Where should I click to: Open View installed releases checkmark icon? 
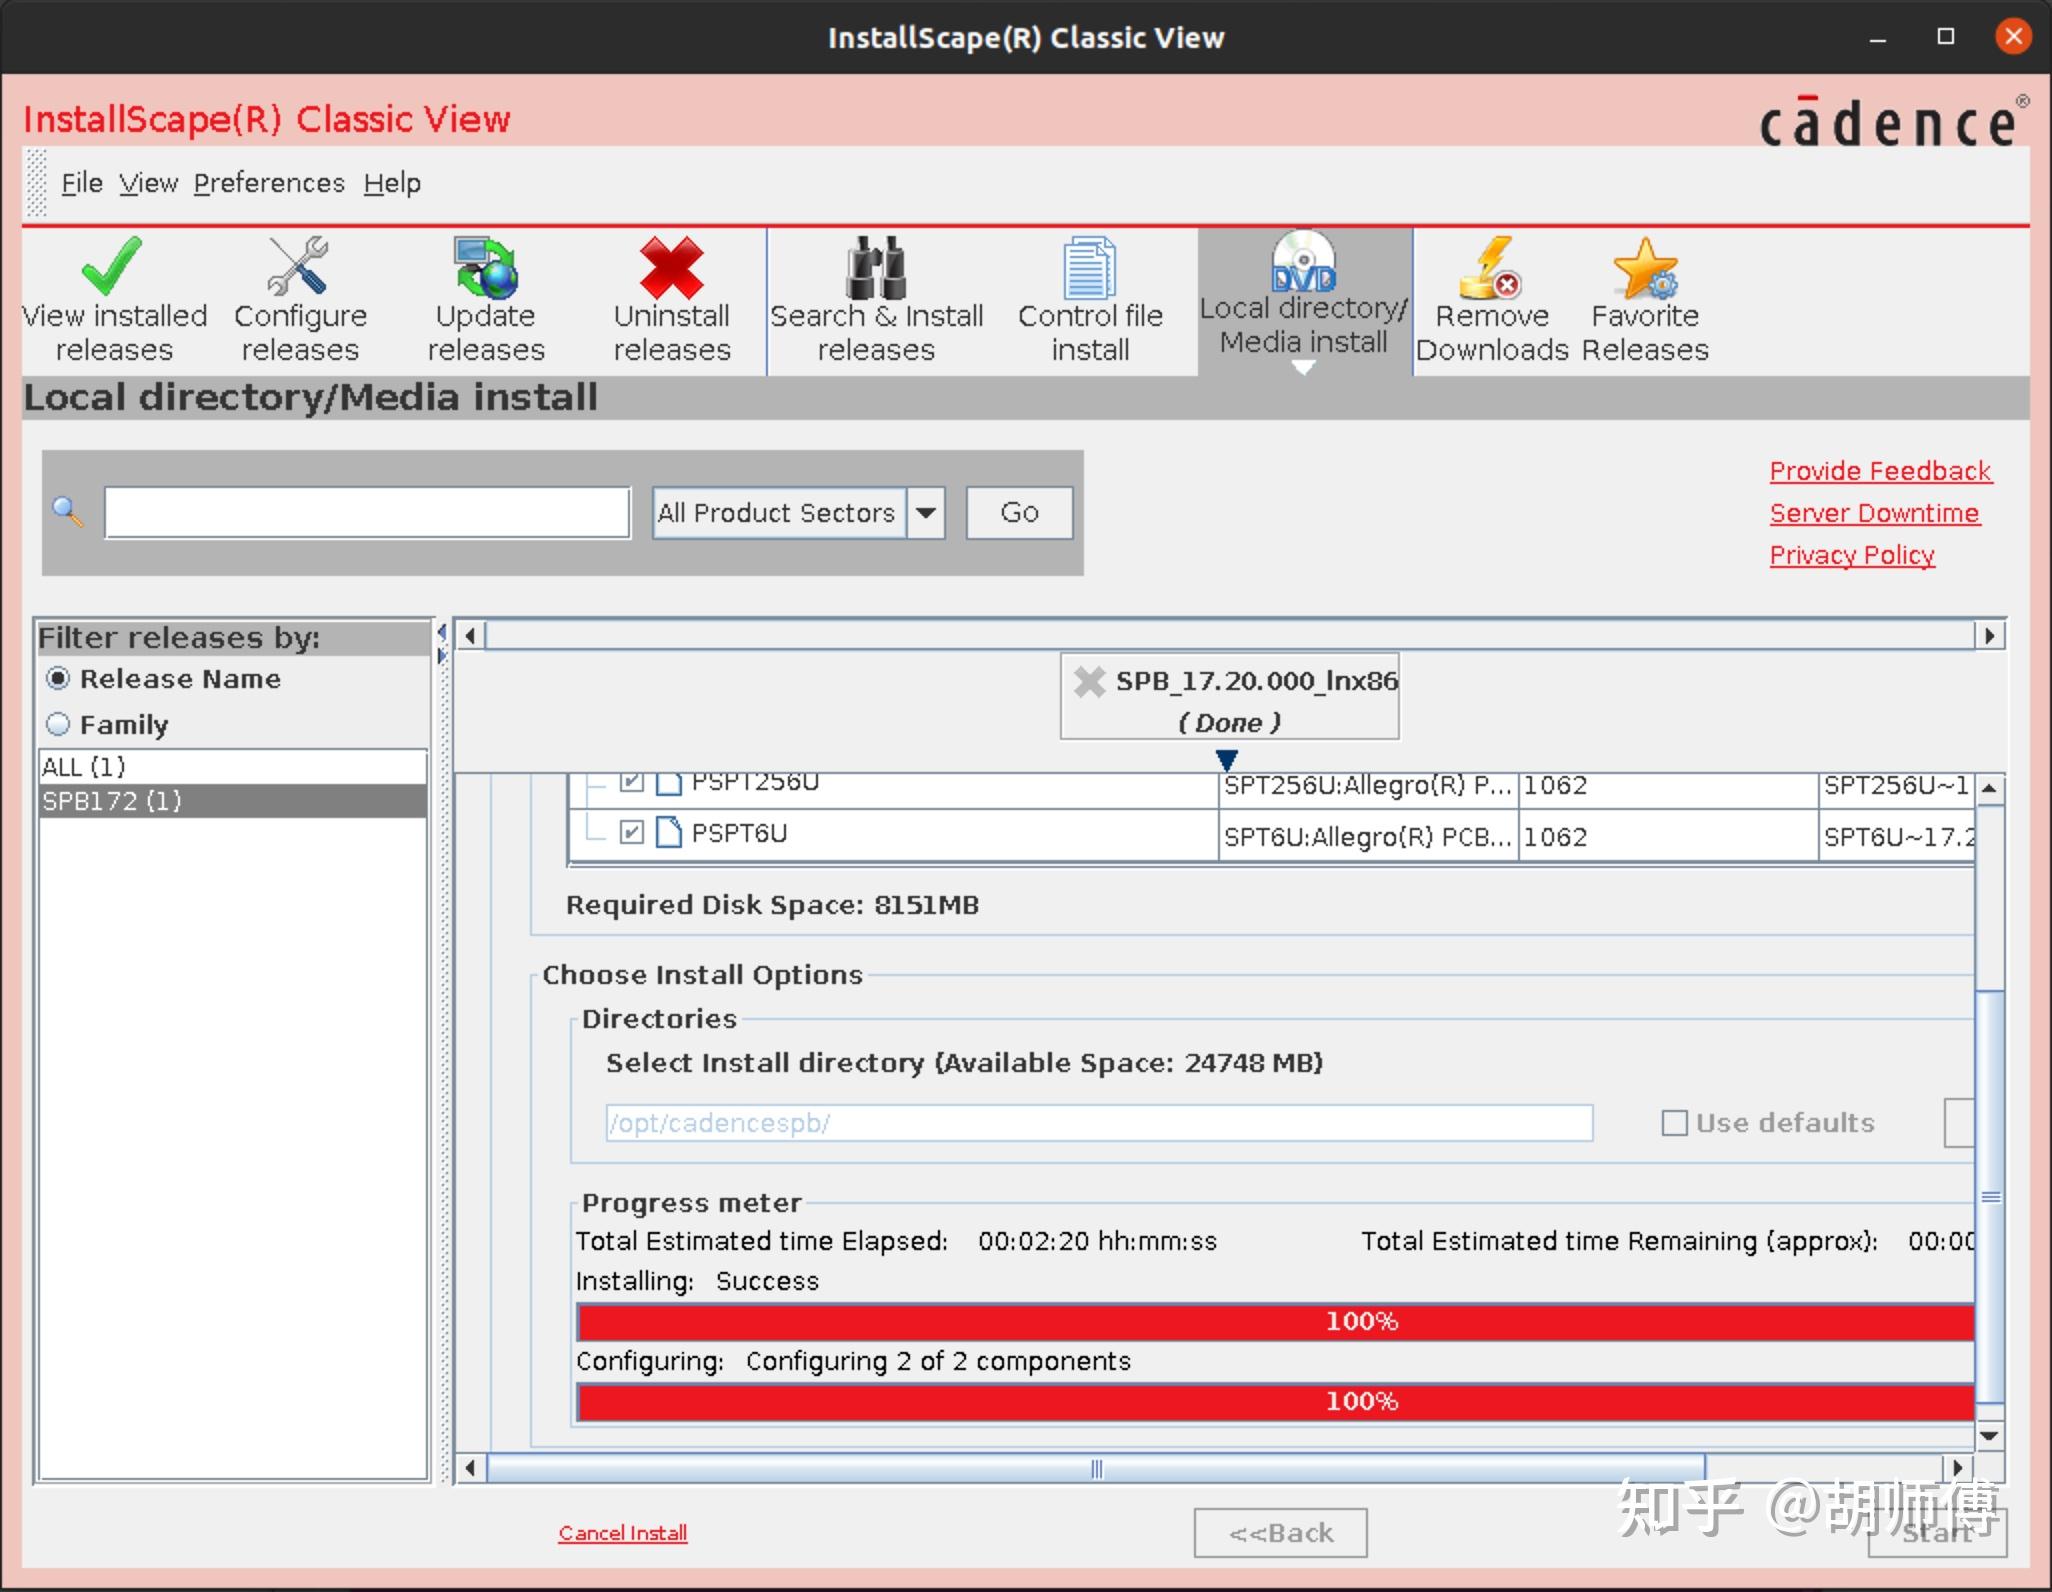pyautogui.click(x=112, y=266)
